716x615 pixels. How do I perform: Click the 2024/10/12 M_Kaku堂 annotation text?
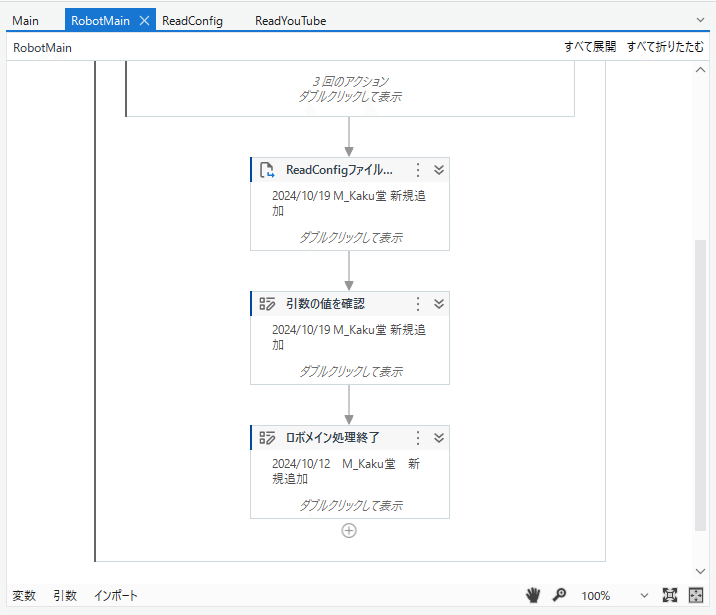346,471
